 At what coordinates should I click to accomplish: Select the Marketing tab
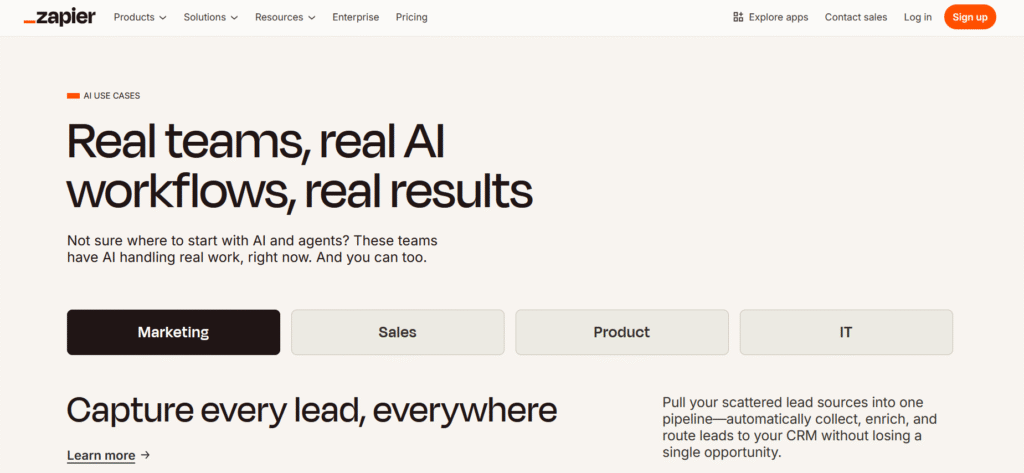(x=173, y=332)
